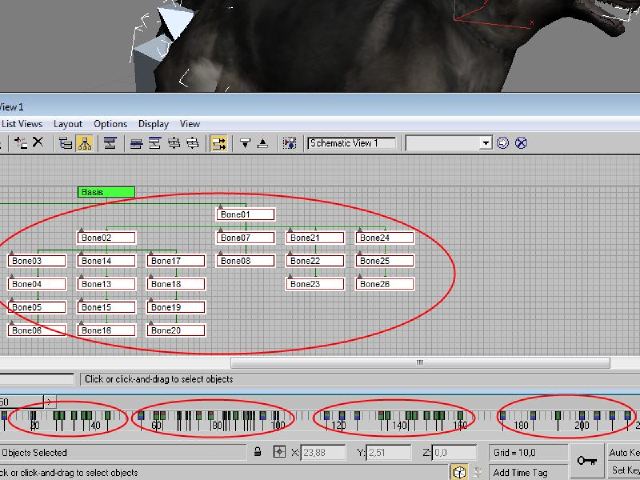Click the Z coordinate field showing 0,0
This screenshot has height=480, width=640.
[x=454, y=453]
